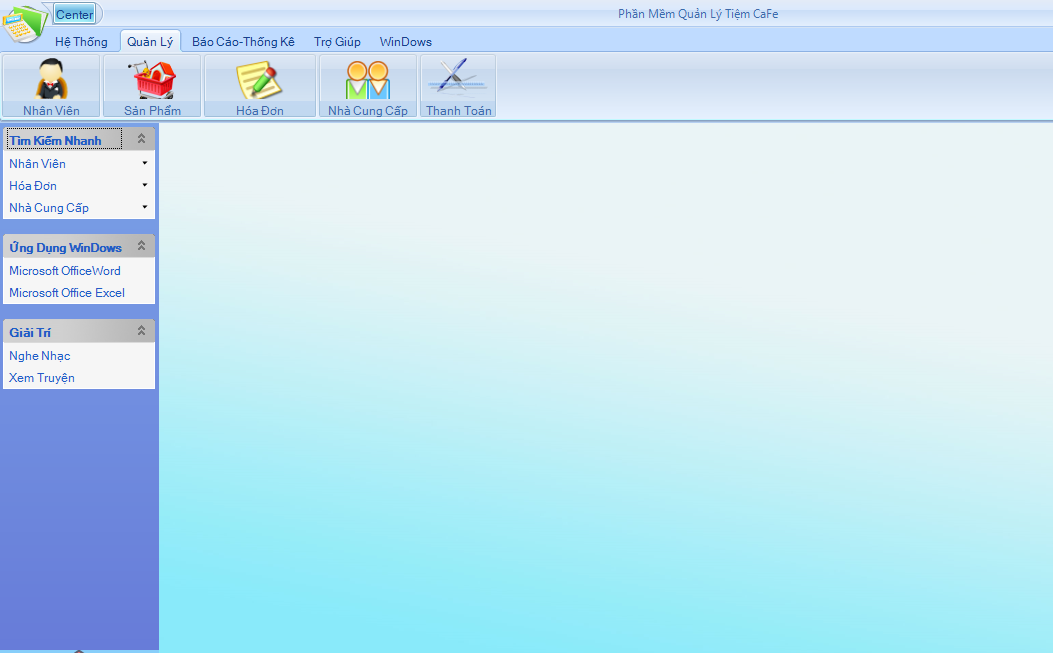1053x653 pixels.
Task: Launch Microsoft OfficeWord link
Action: tap(65, 271)
